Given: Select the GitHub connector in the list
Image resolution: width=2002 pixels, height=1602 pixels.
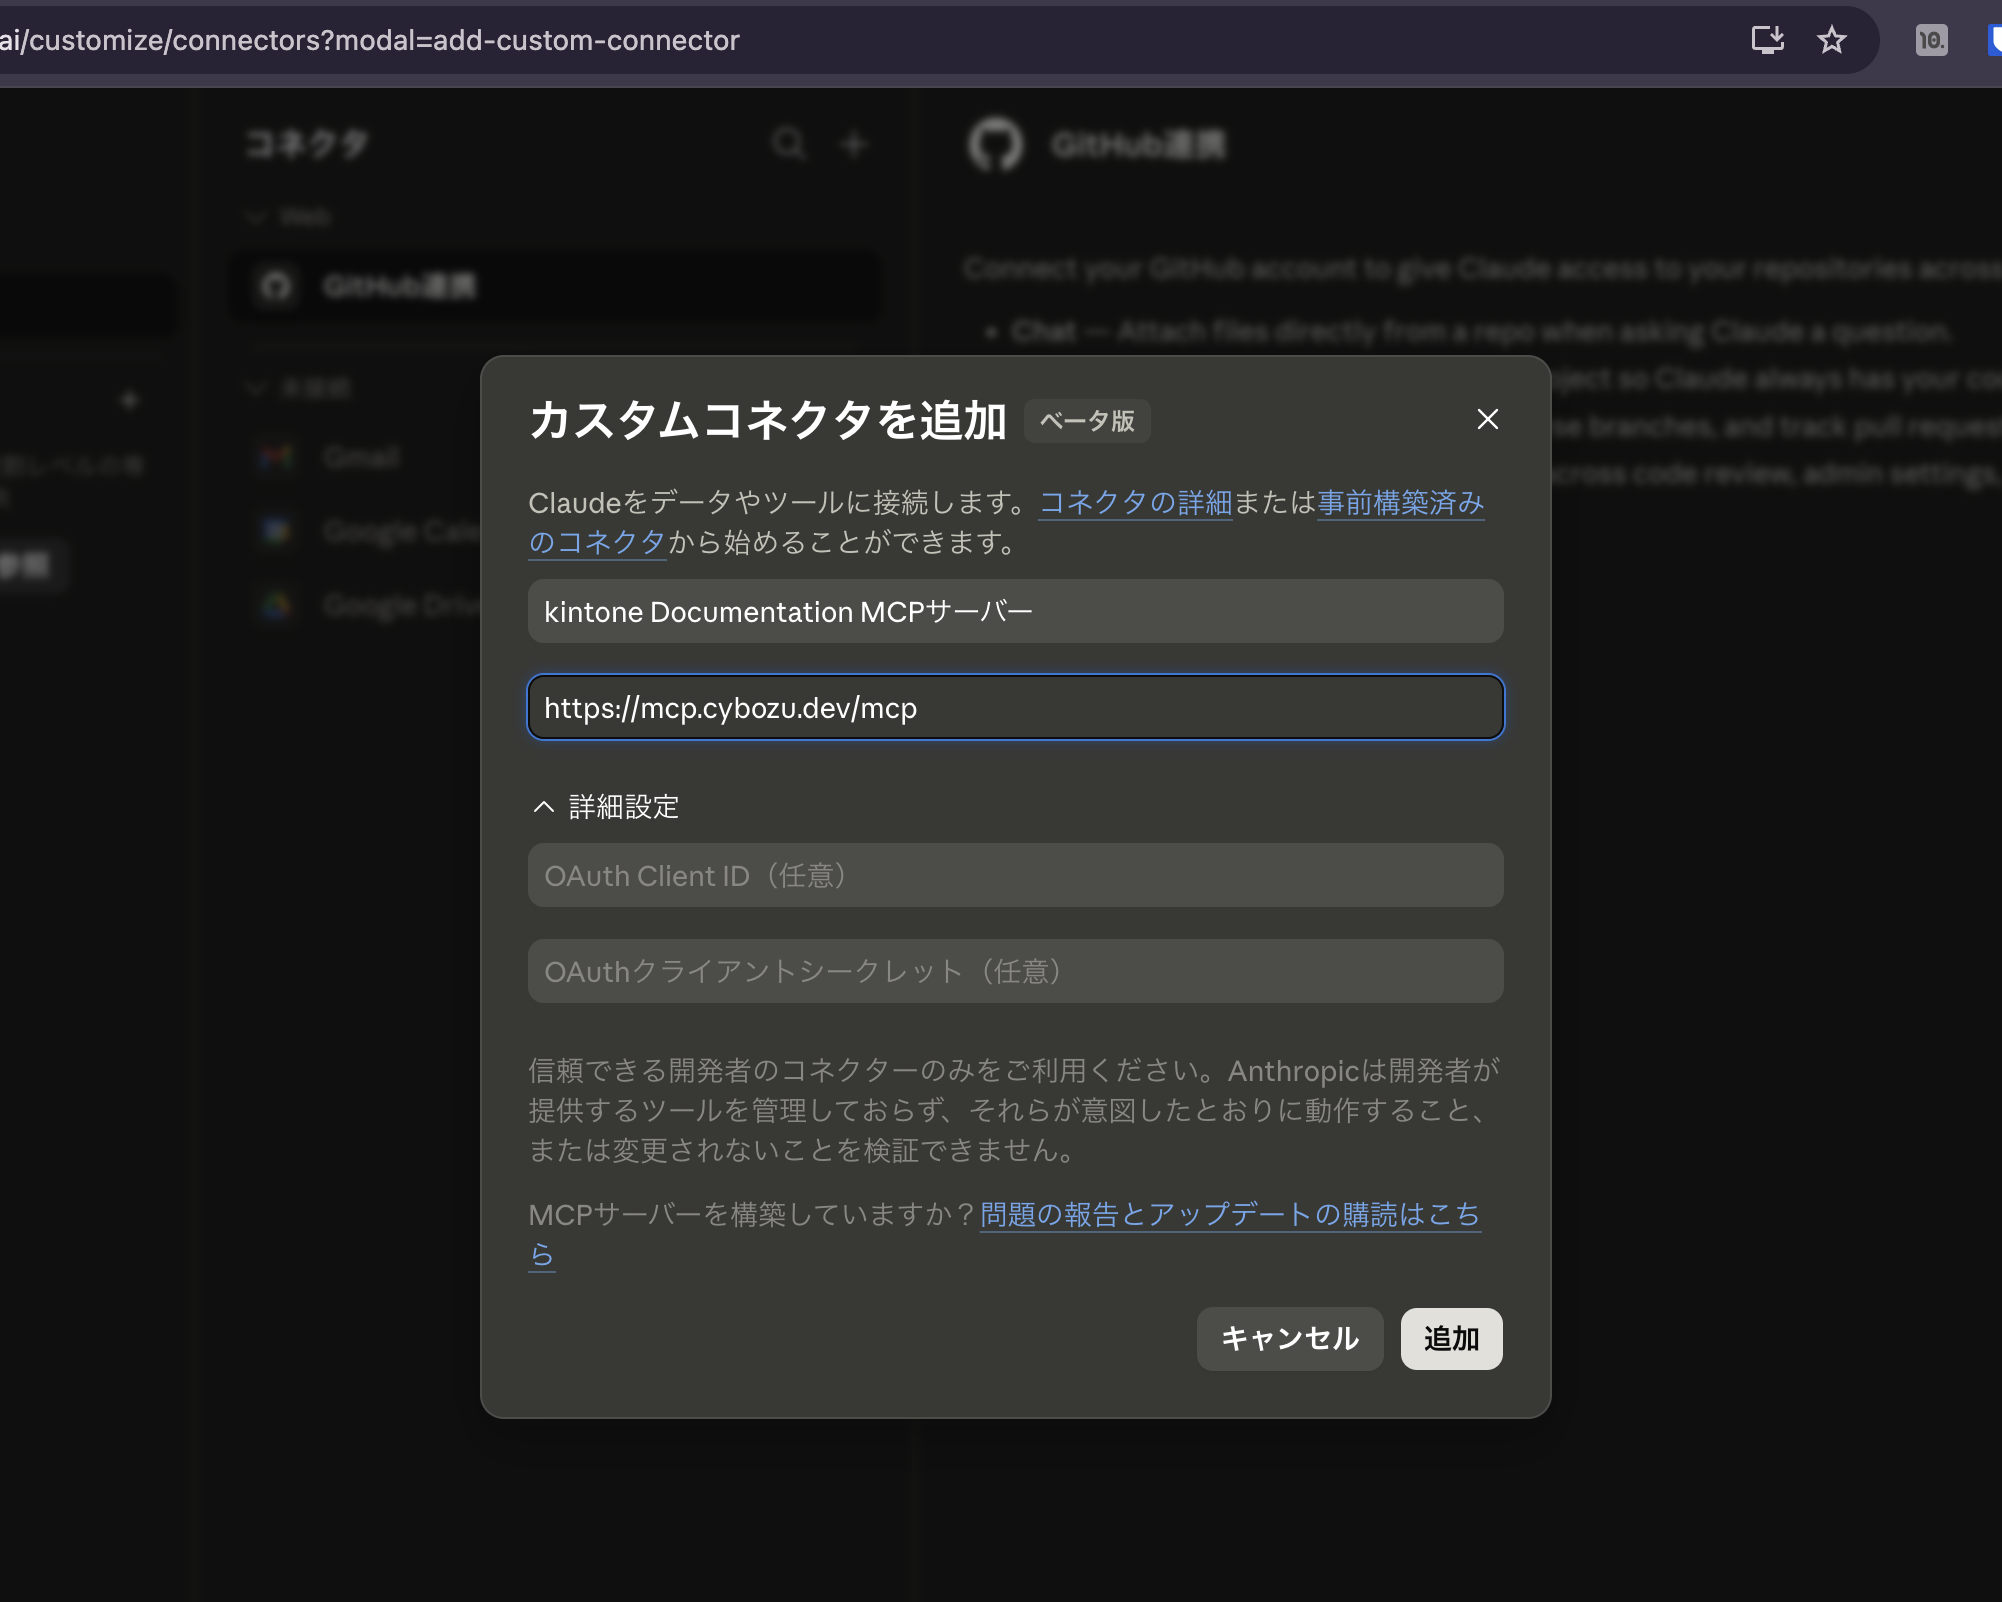Looking at the screenshot, I should coord(556,286).
